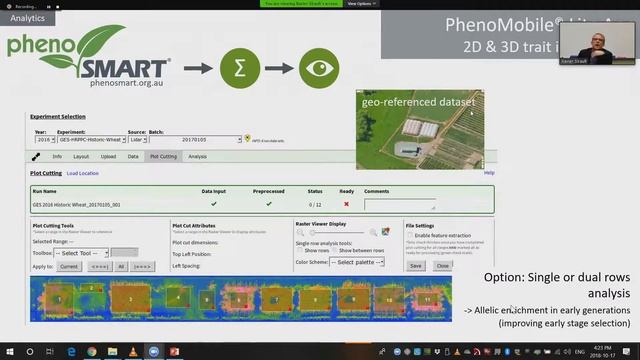Screen dimensions: 640x360
Task: Open File Explorer from the taskbar
Action: click(x=113, y=351)
